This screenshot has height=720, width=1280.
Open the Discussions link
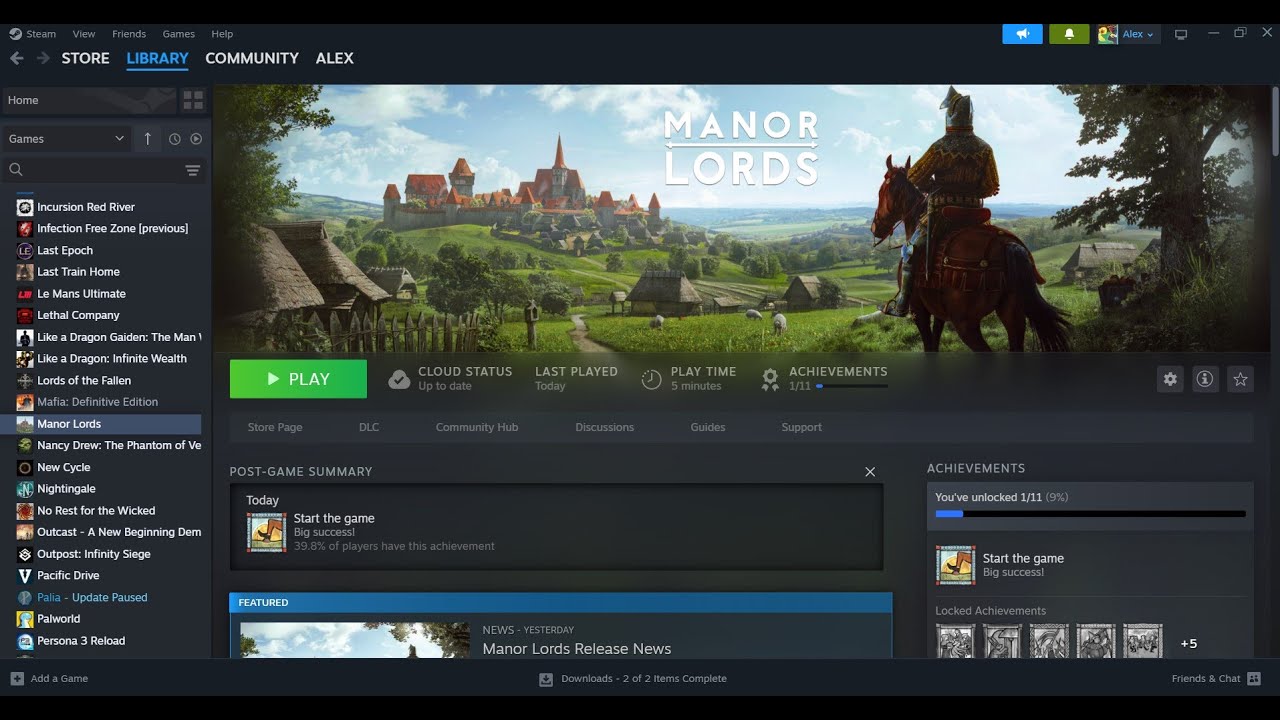pyautogui.click(x=604, y=427)
